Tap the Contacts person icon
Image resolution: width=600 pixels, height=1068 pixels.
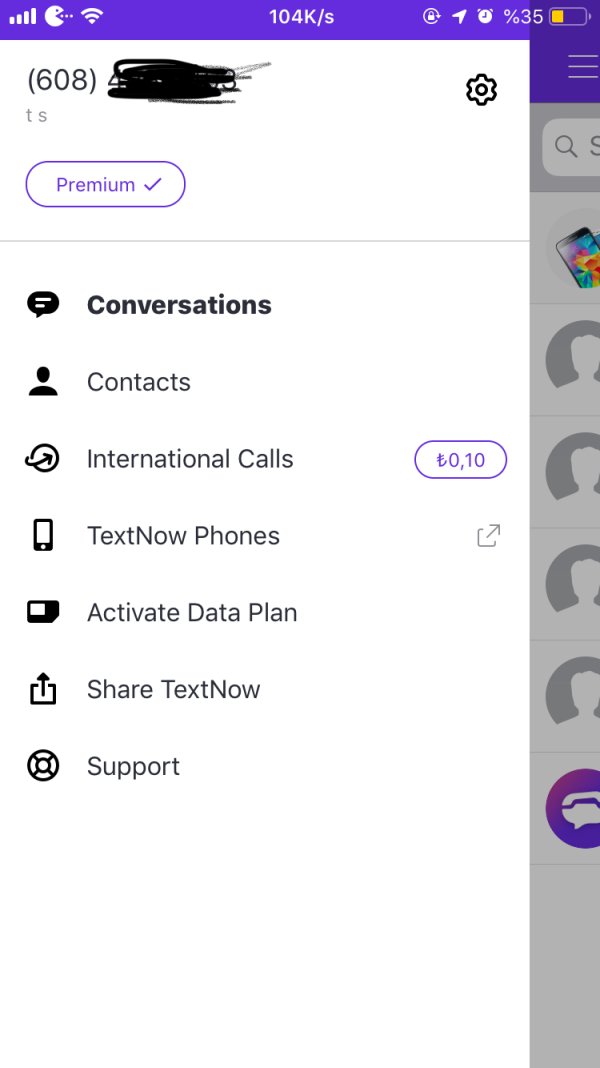click(43, 382)
